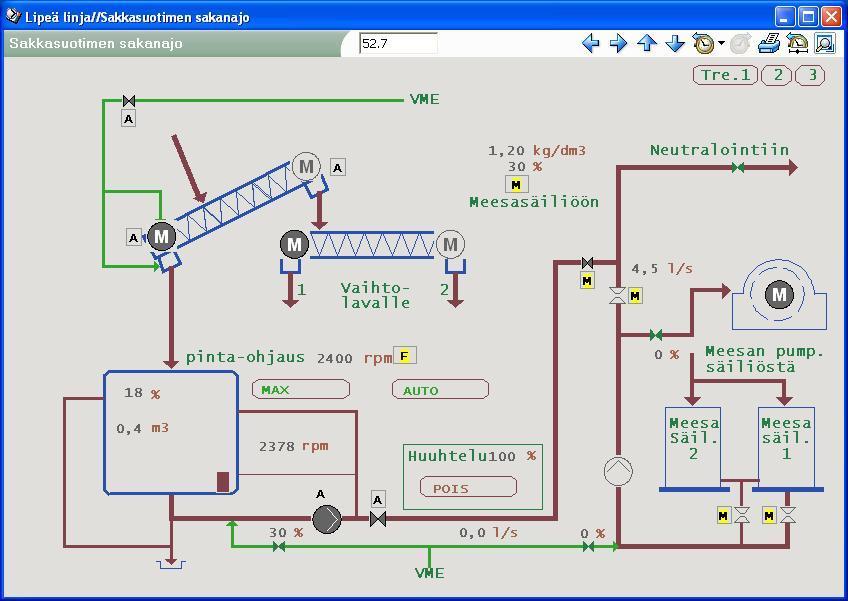Screen dimensions: 848x601
Task: Select the valve on the Neutralointiin line
Action: (x=738, y=168)
